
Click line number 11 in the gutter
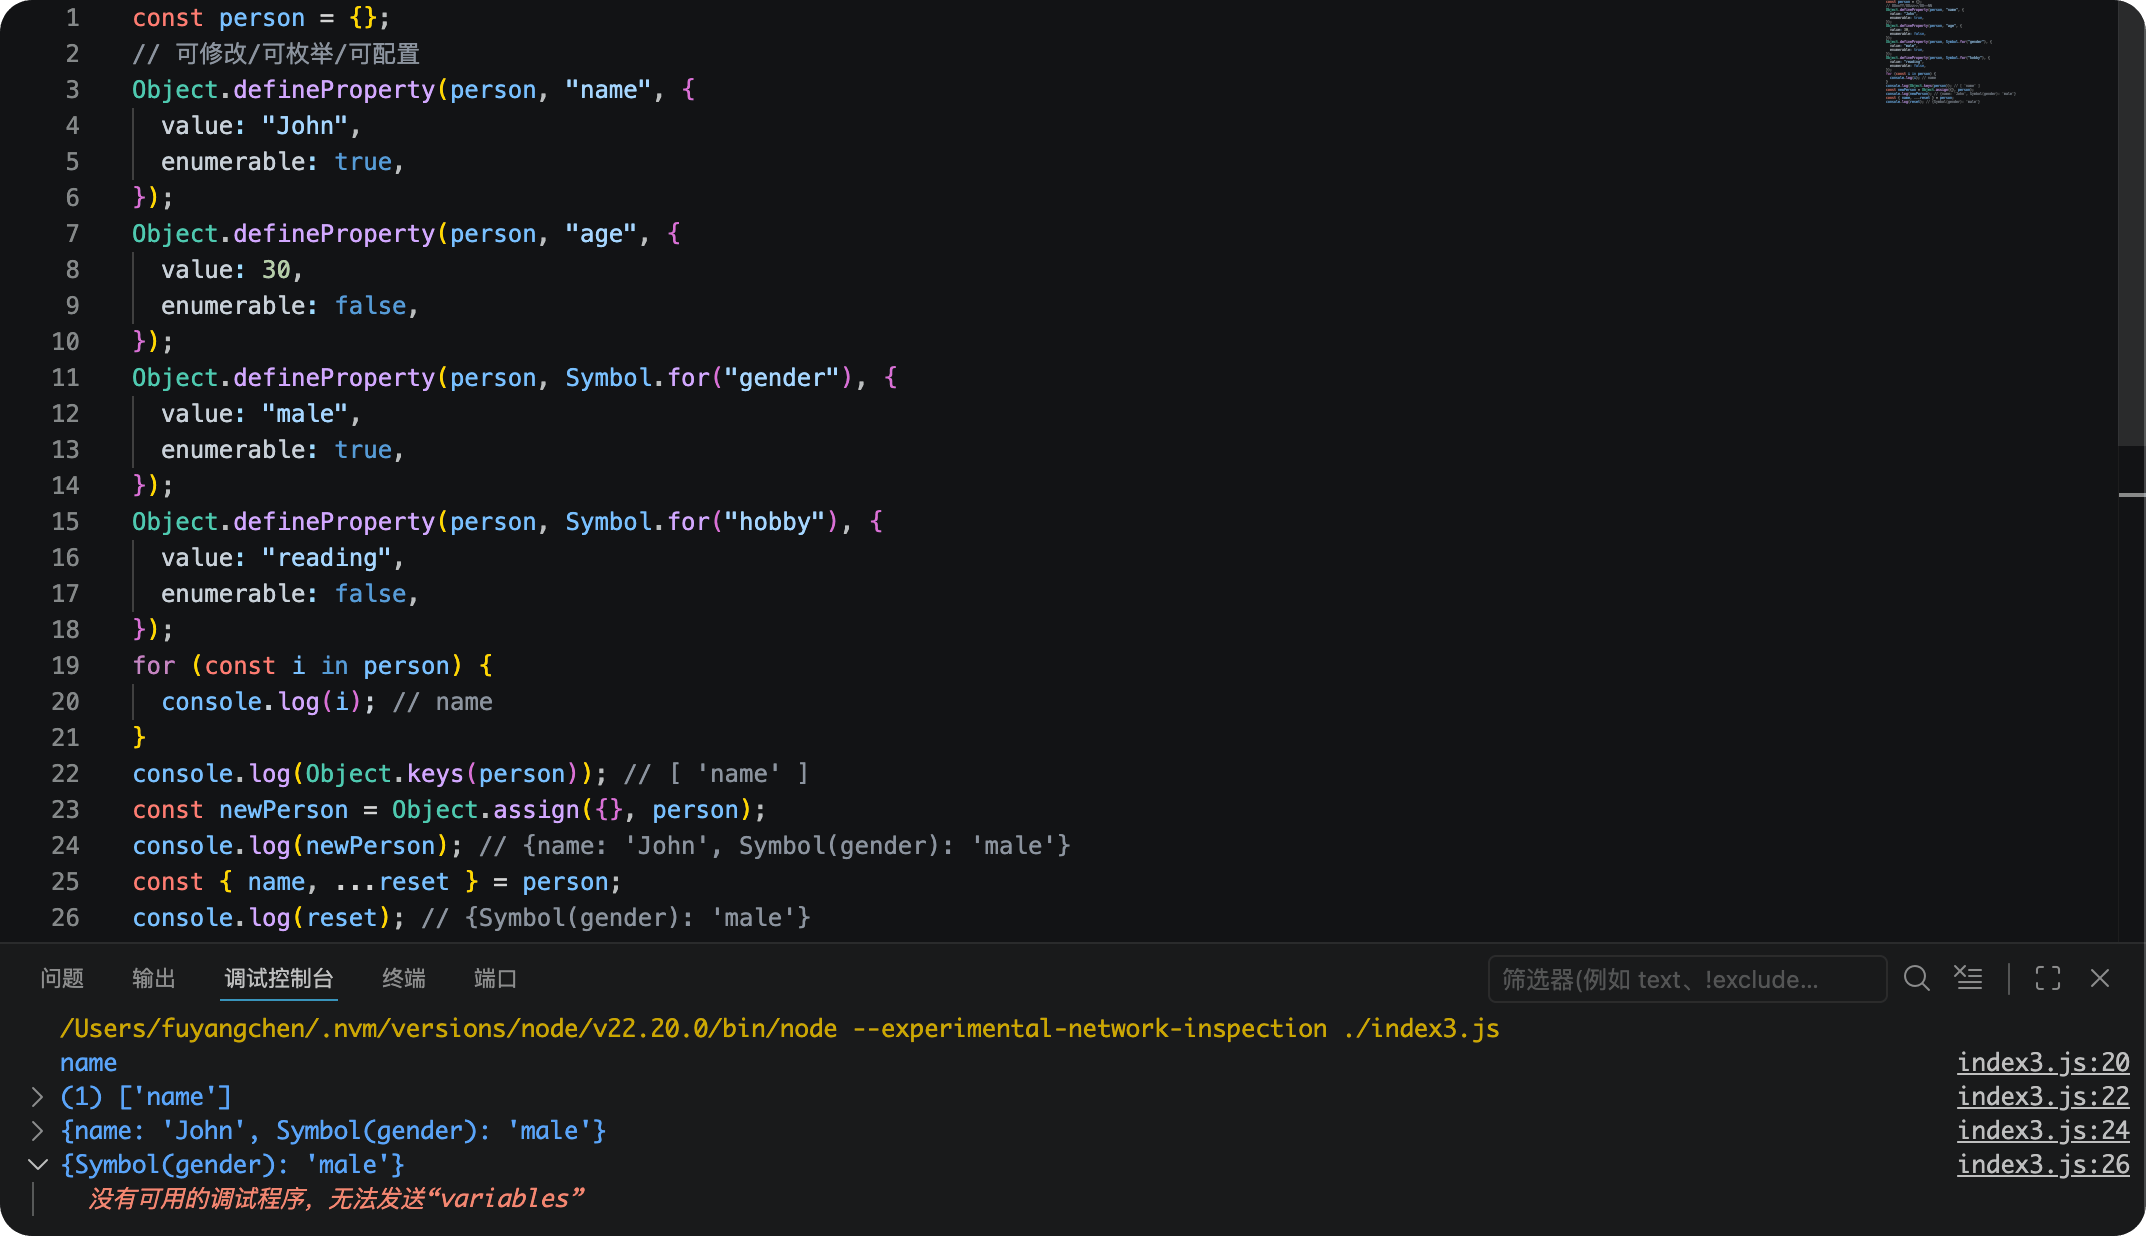coord(65,377)
